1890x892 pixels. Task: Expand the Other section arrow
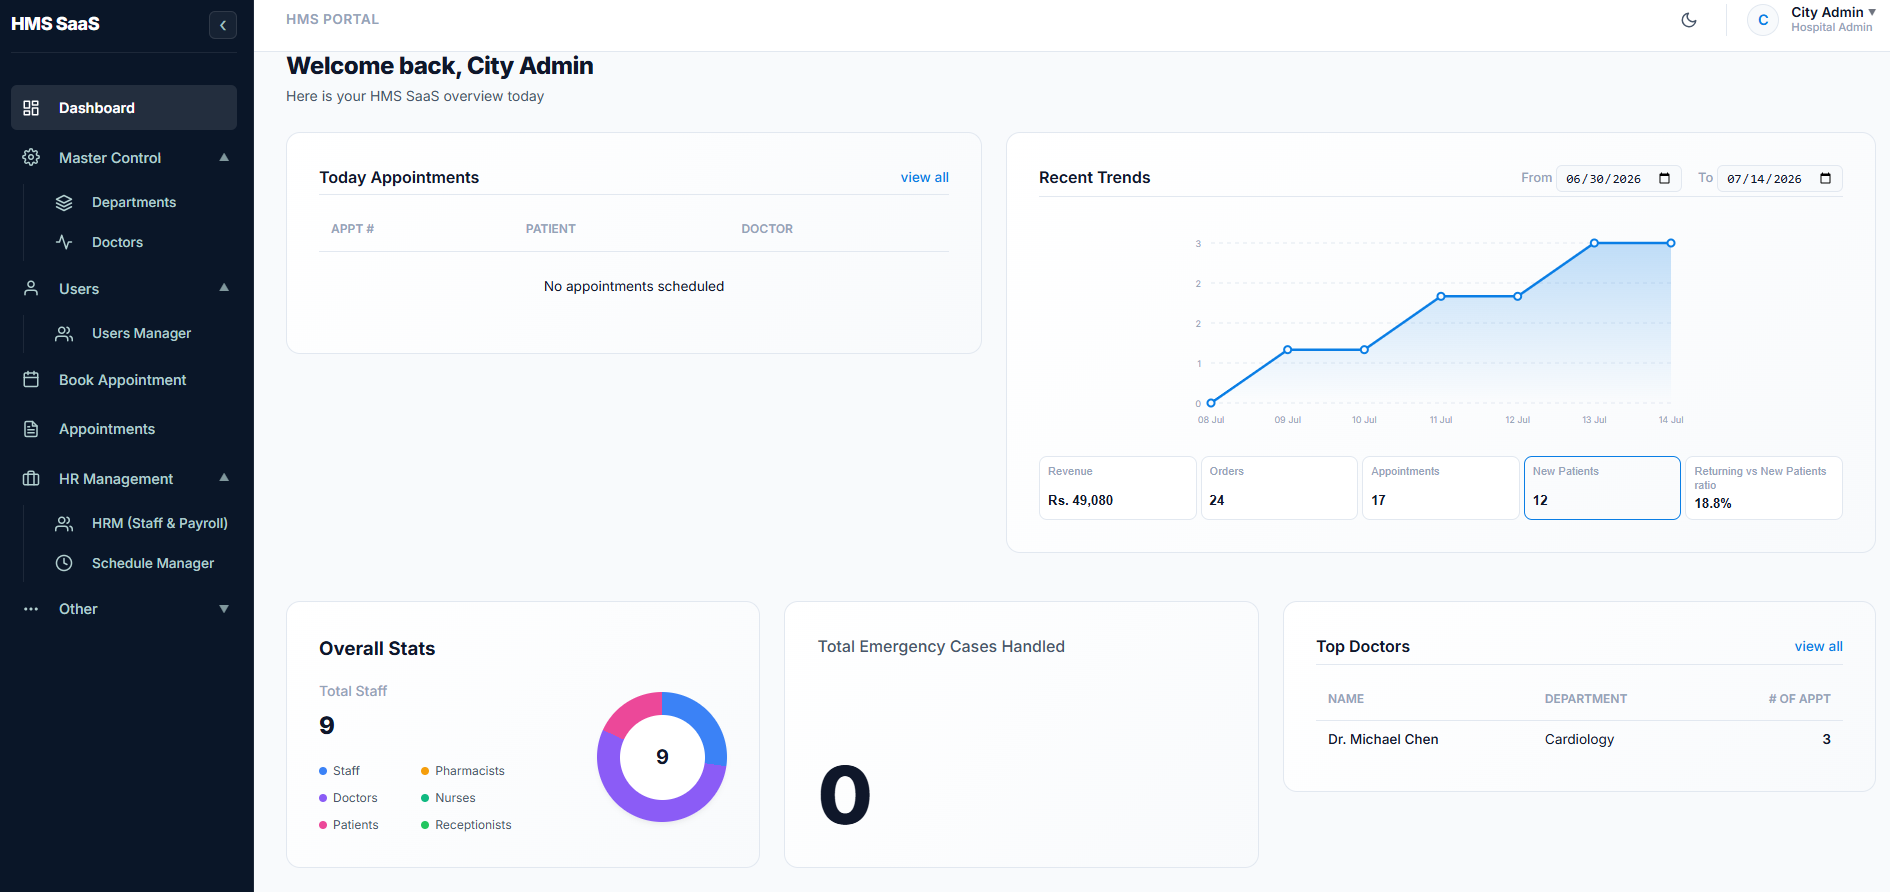[224, 609]
